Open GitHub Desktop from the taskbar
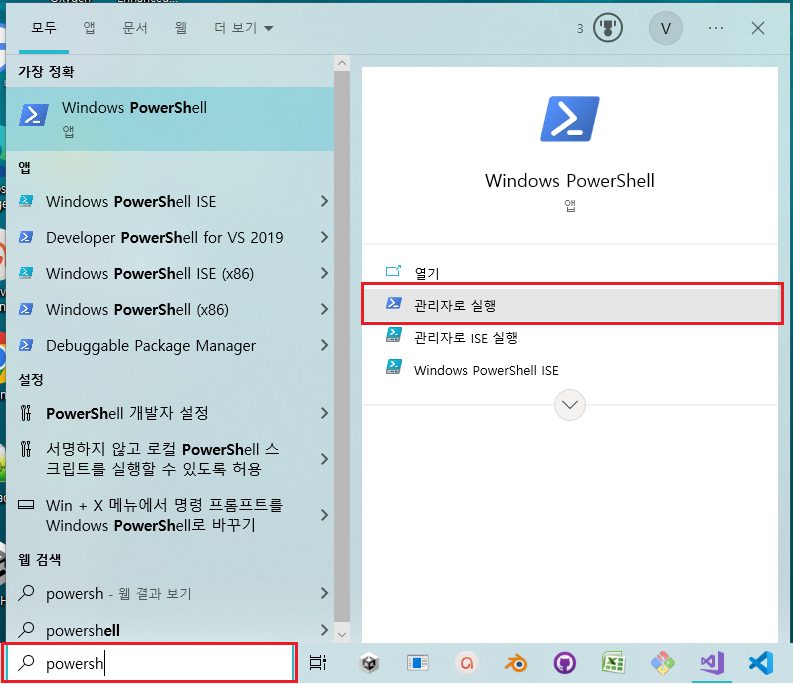The height and width of the screenshot is (684, 793). click(564, 663)
